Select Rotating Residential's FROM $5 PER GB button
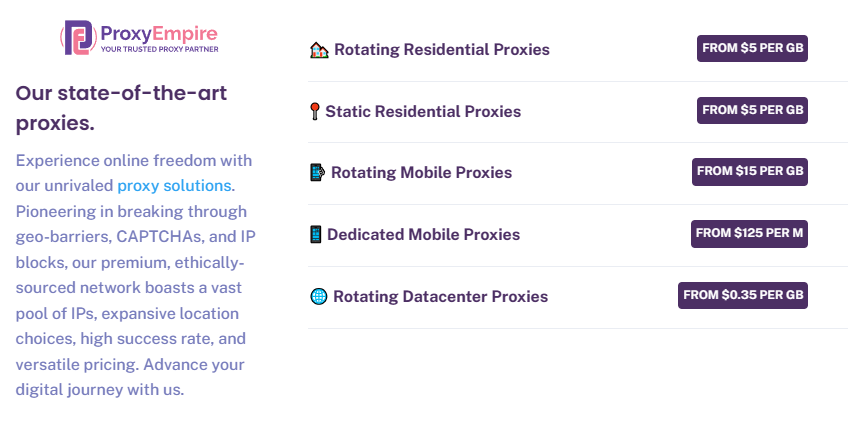The image size is (866, 421). click(x=752, y=48)
